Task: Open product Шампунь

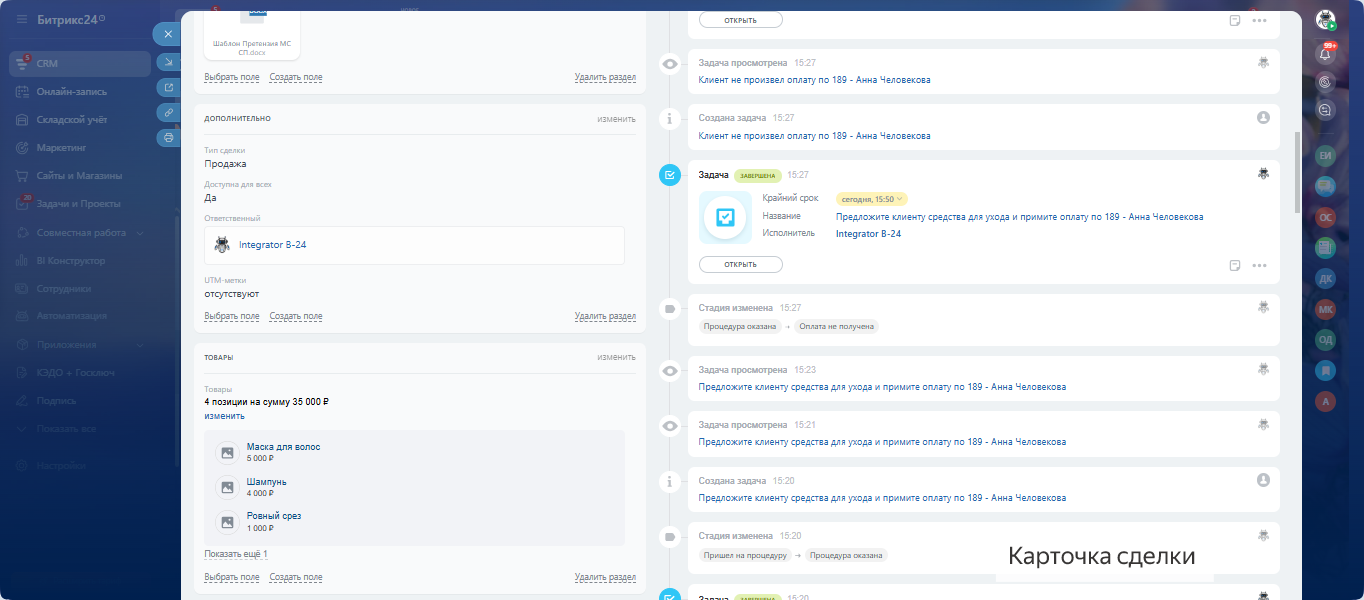Action: coord(267,482)
